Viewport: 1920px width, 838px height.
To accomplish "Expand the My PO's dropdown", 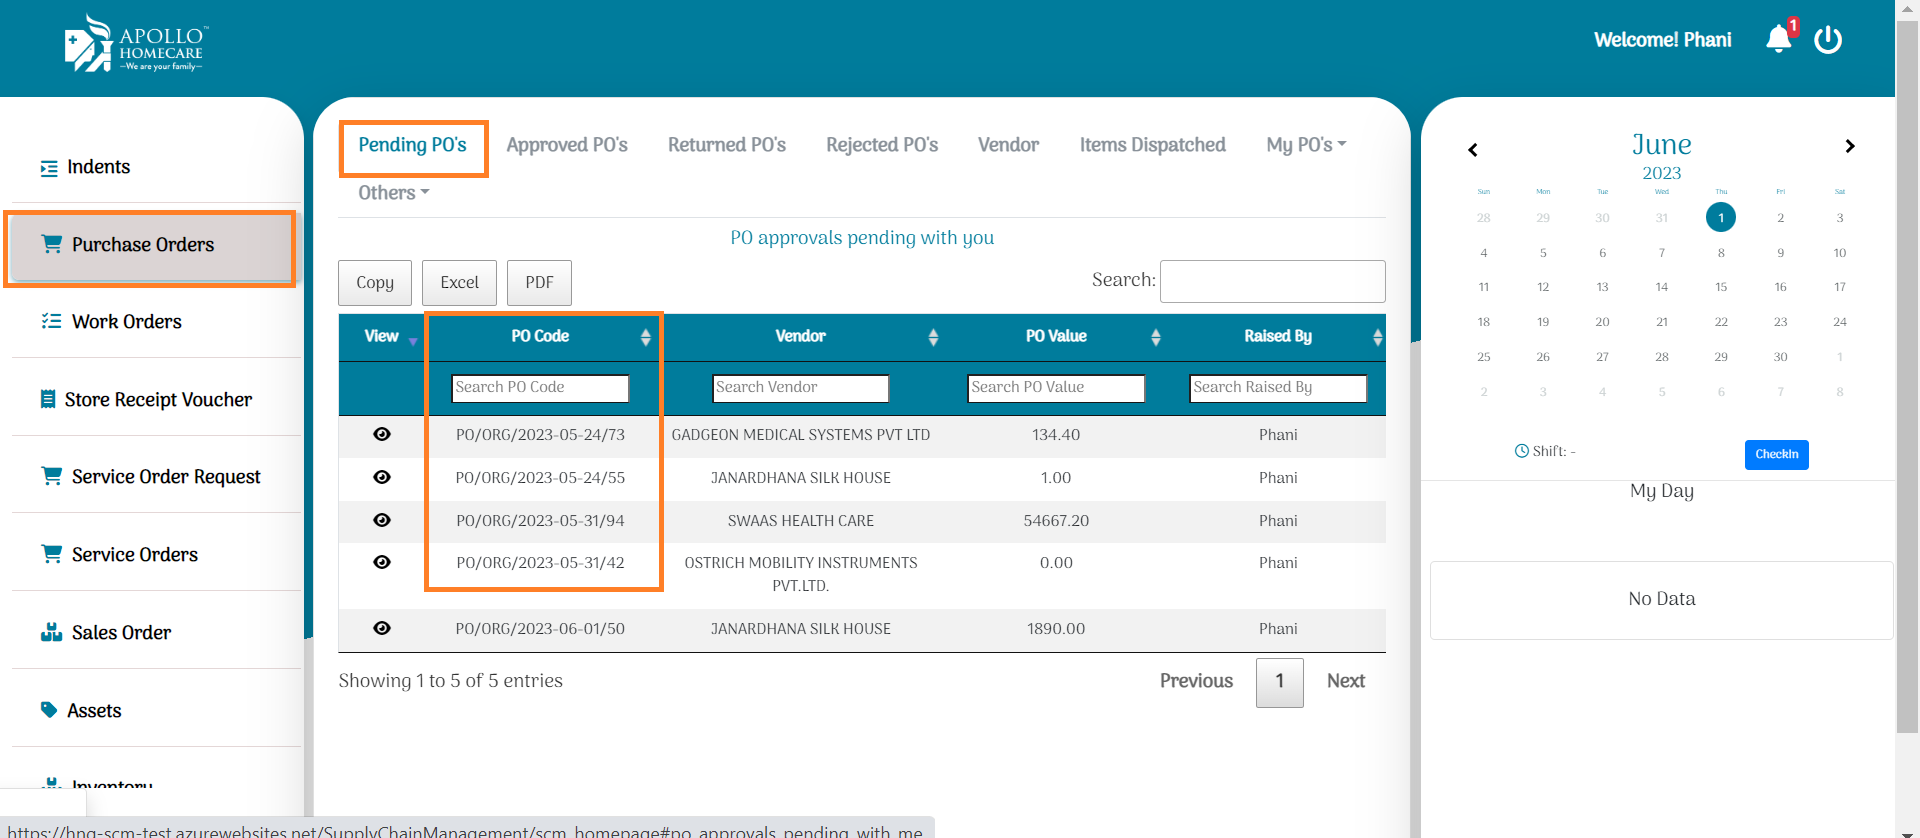I will [1306, 145].
